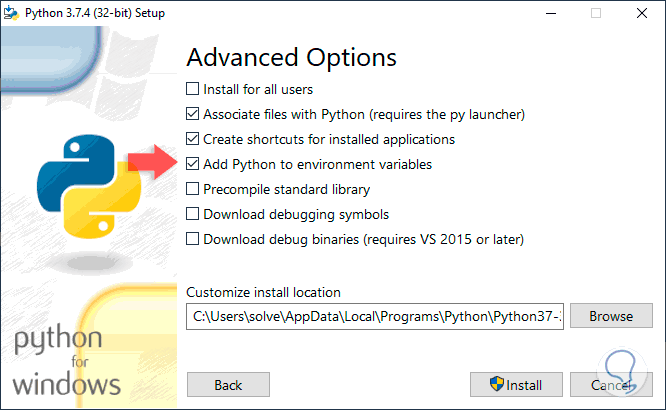The width and height of the screenshot is (666, 410).
Task: Go Back to the previous setup page
Action: click(228, 385)
